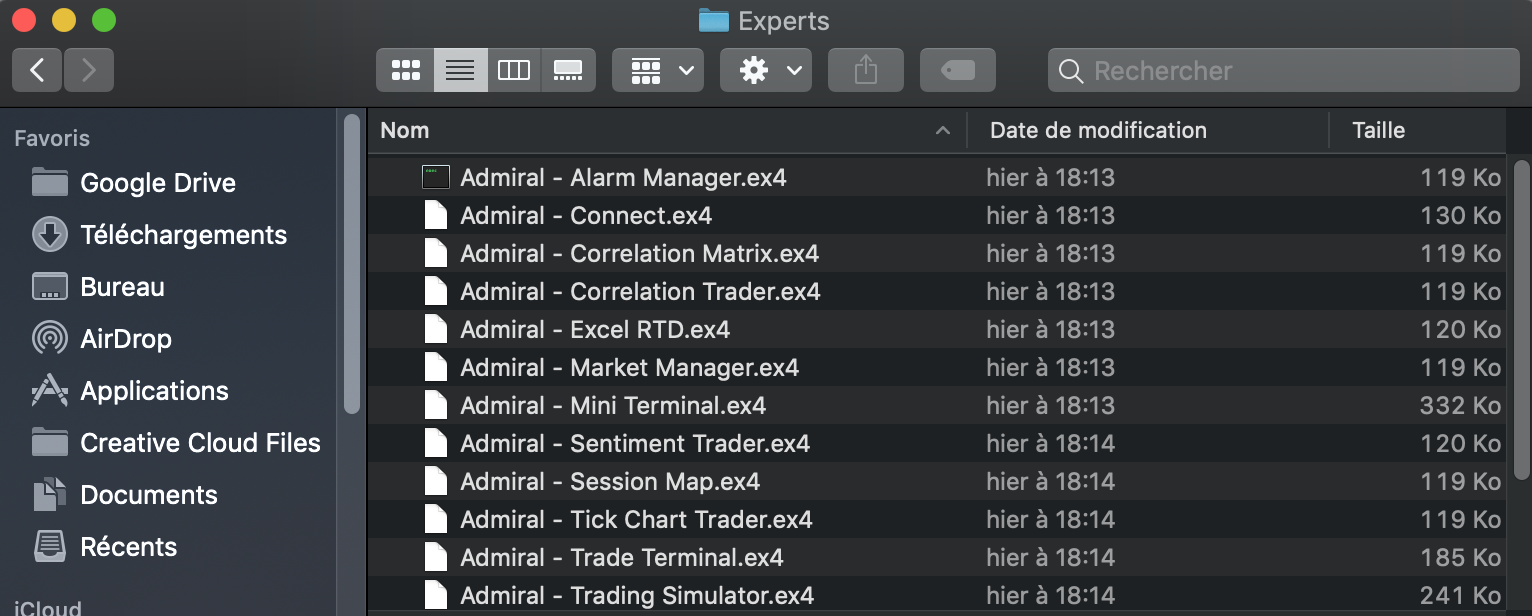Viewport: 1532px width, 616px height.
Task: Select Admiral - Connect.ex4
Action: tap(936, 216)
